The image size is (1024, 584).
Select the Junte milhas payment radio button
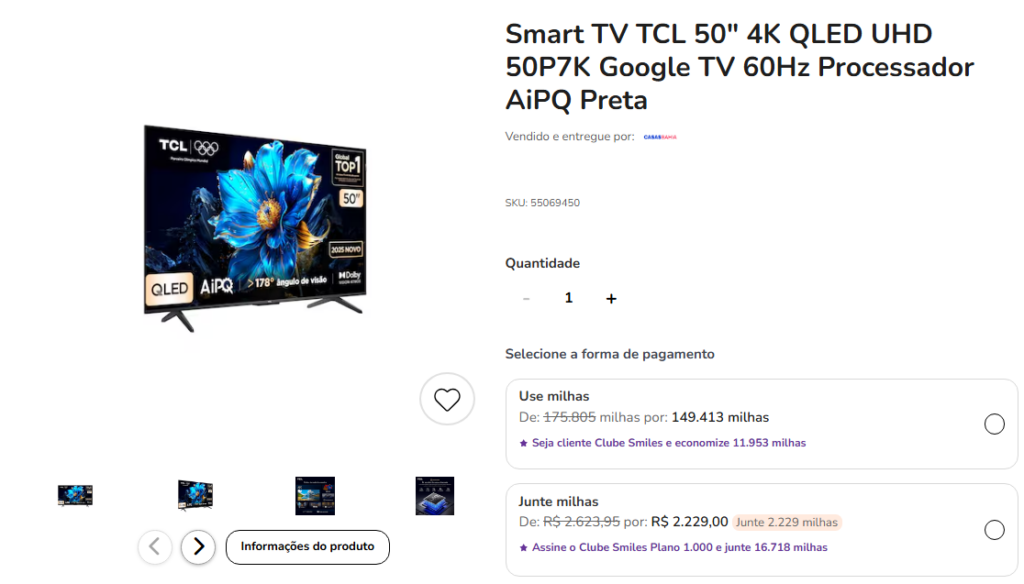tap(994, 530)
